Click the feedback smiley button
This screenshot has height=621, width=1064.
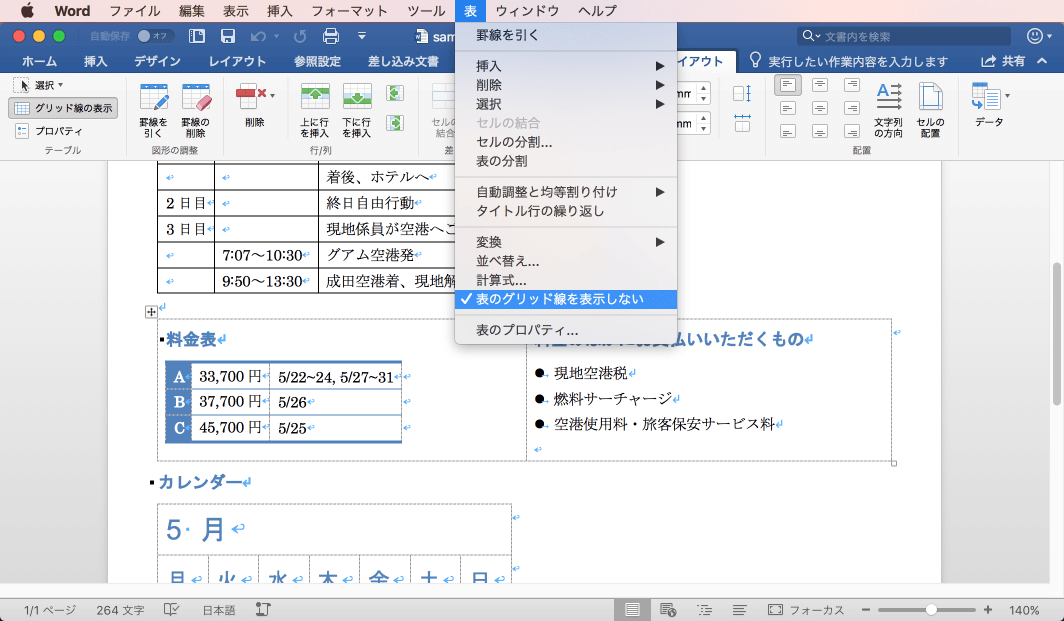click(x=1035, y=36)
